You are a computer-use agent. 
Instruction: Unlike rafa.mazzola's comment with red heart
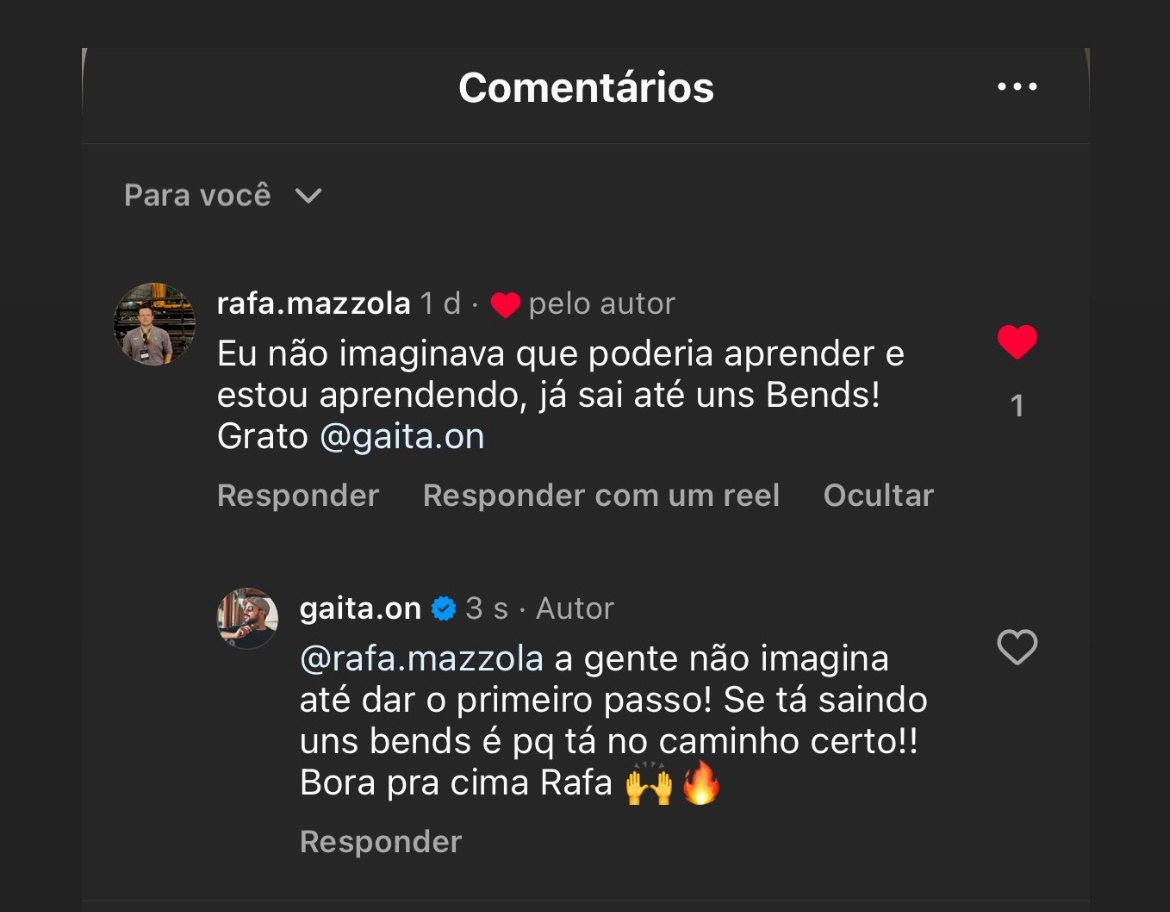click(x=1017, y=343)
